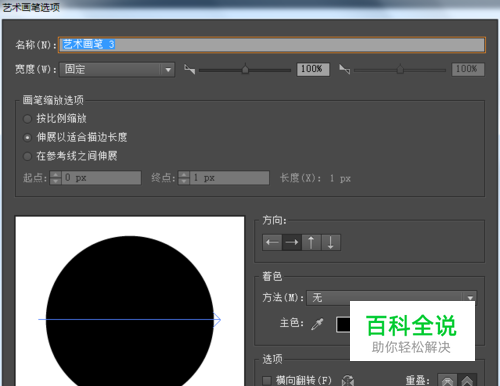Click the black key color swatch

[343, 324]
